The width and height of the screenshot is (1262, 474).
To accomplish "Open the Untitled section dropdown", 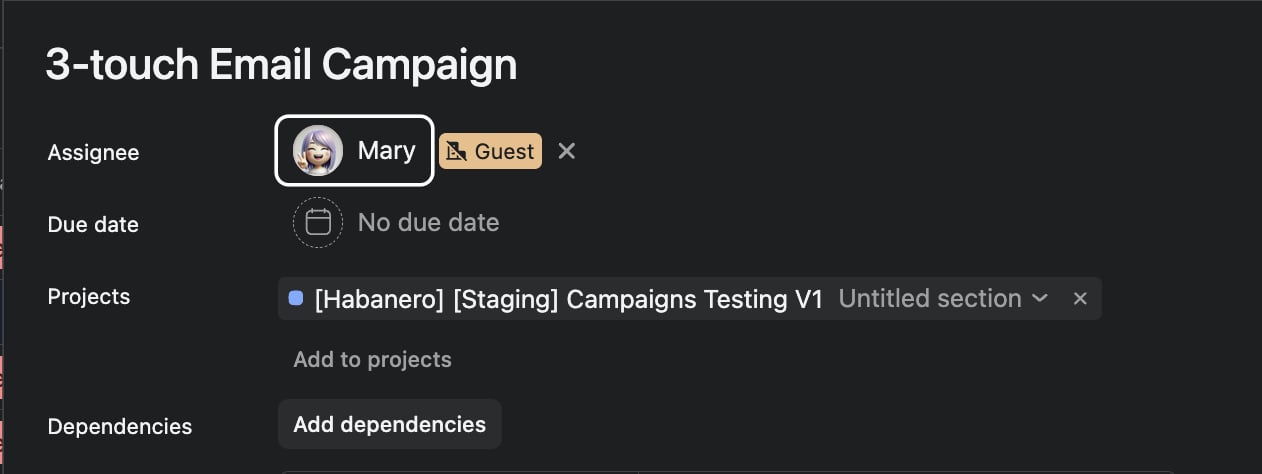I will pyautogui.click(x=944, y=298).
